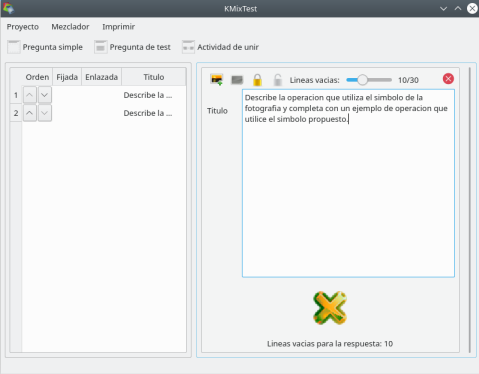479x374 pixels.
Task: Select row header number 2
Action: [x=16, y=113]
